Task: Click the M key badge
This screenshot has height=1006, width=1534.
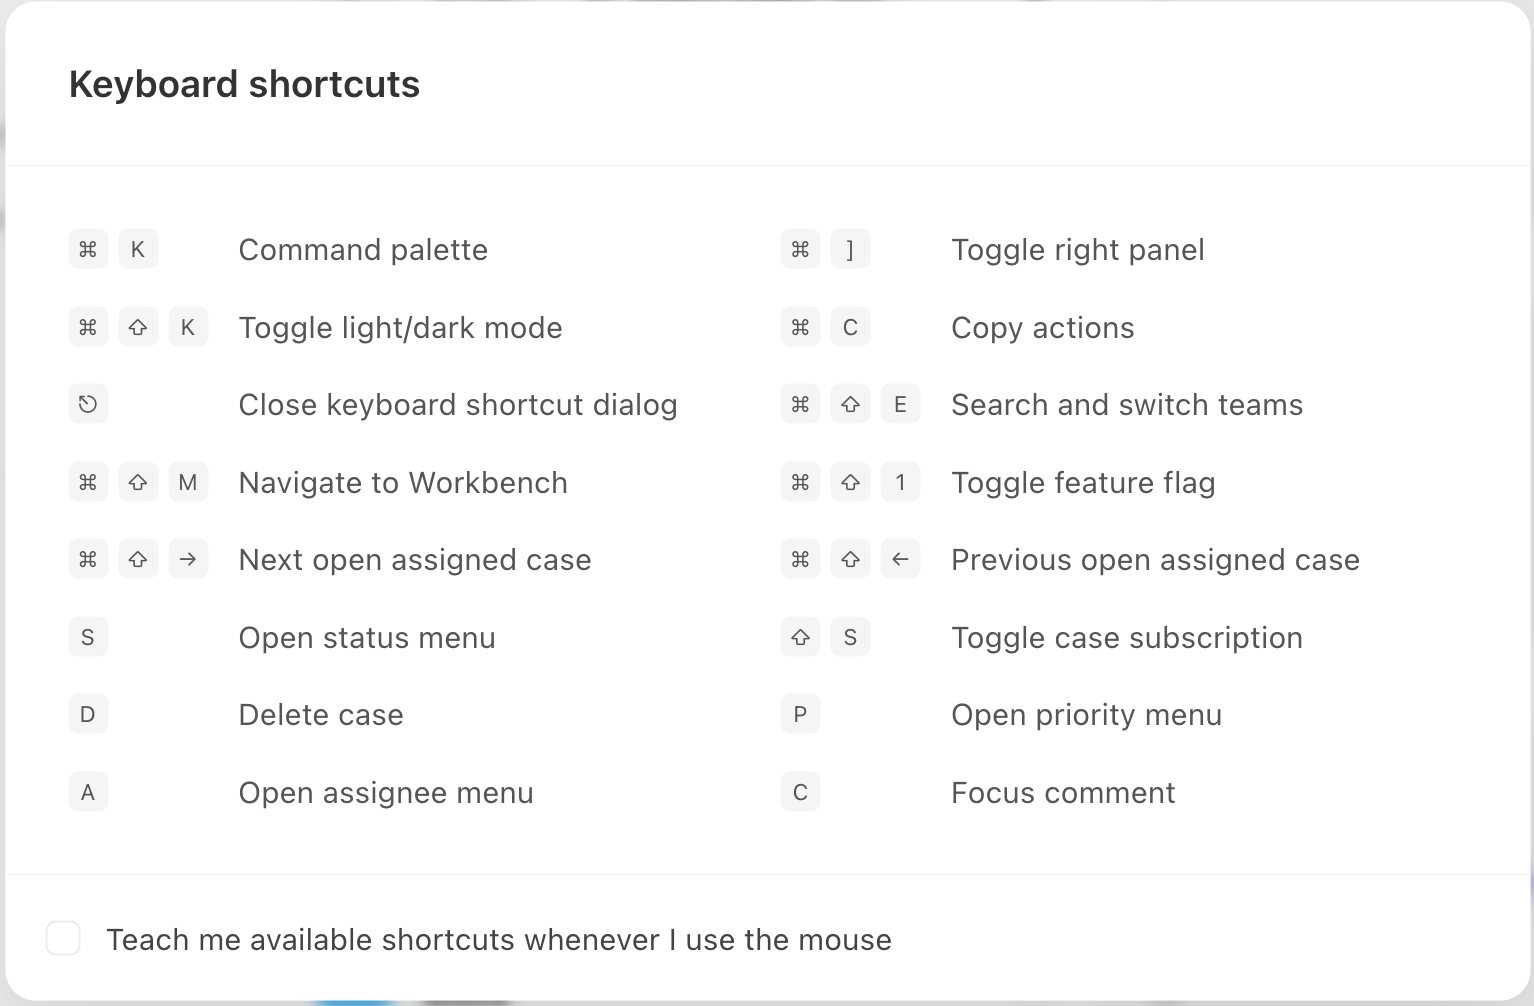Action: click(188, 483)
